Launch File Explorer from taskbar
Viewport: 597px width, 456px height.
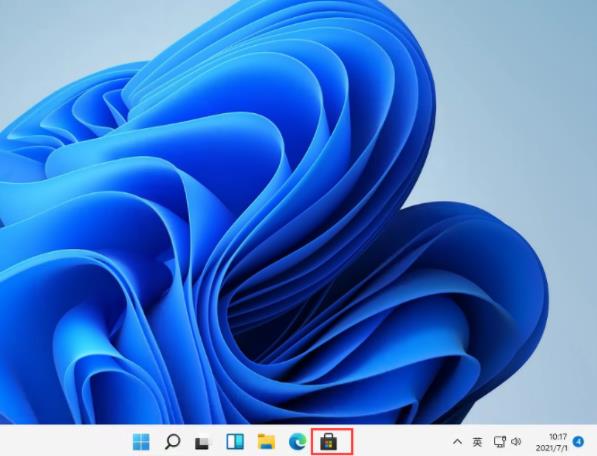click(x=266, y=442)
